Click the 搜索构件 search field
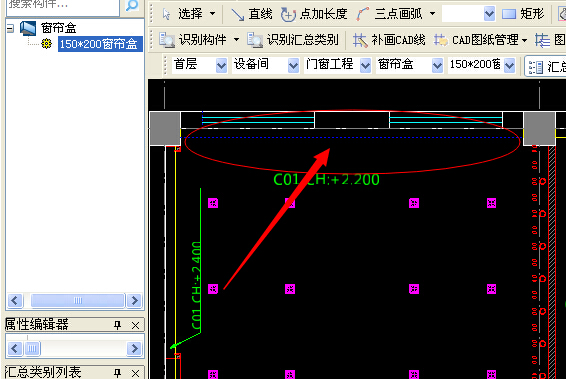566x379 pixels. (x=63, y=5)
